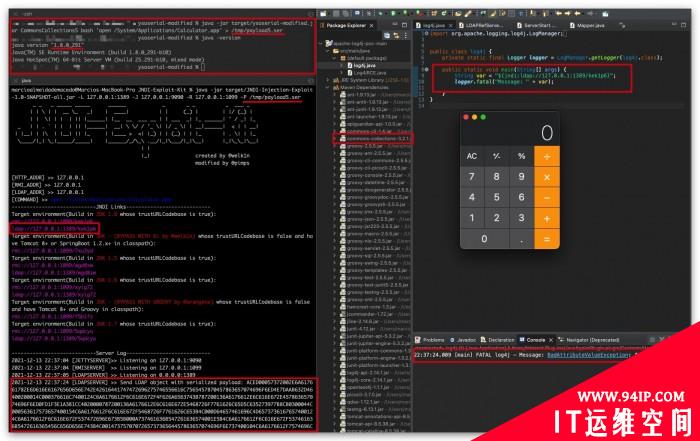Screen dimensions: 700x441
Task: Click digit 3 on the Calculator
Action: [x=521, y=219]
